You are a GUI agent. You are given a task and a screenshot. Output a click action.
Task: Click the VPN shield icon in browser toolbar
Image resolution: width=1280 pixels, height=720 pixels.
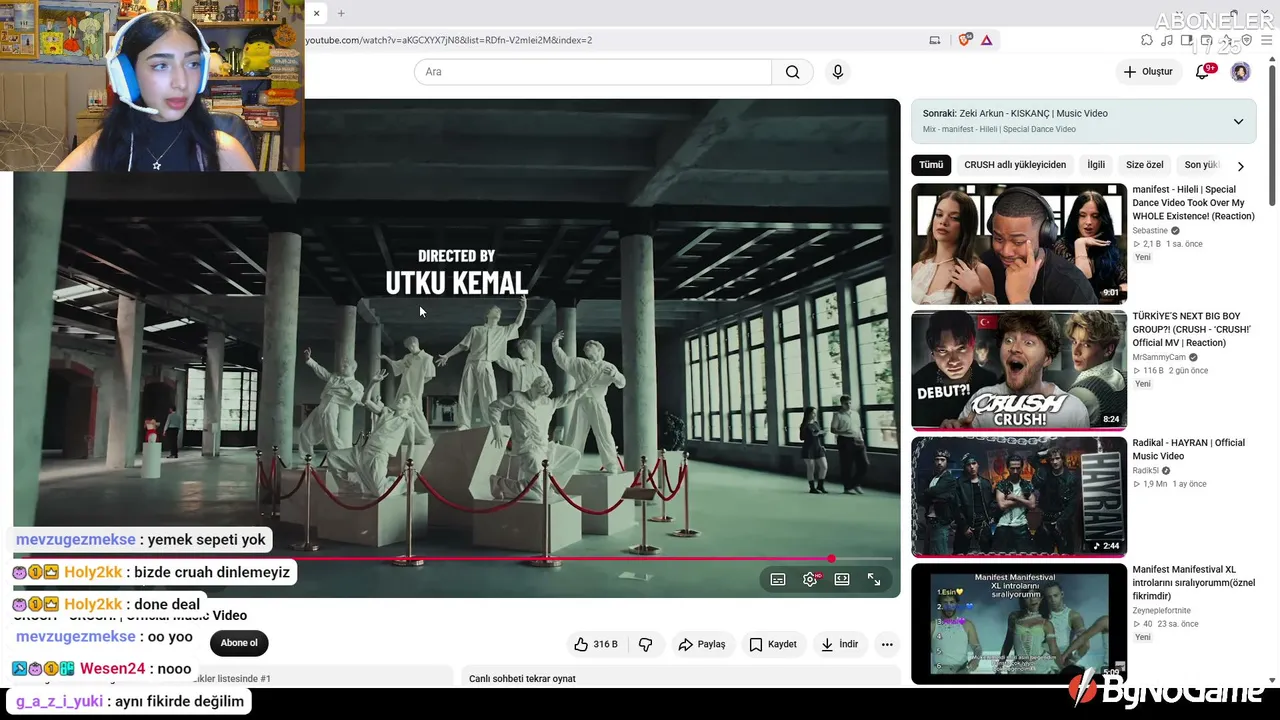1246,40
